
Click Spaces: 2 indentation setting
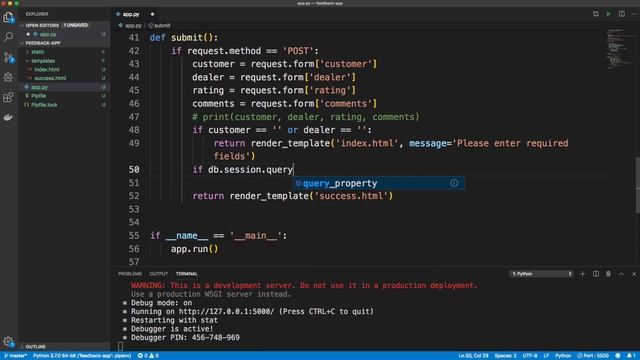[x=505, y=356]
